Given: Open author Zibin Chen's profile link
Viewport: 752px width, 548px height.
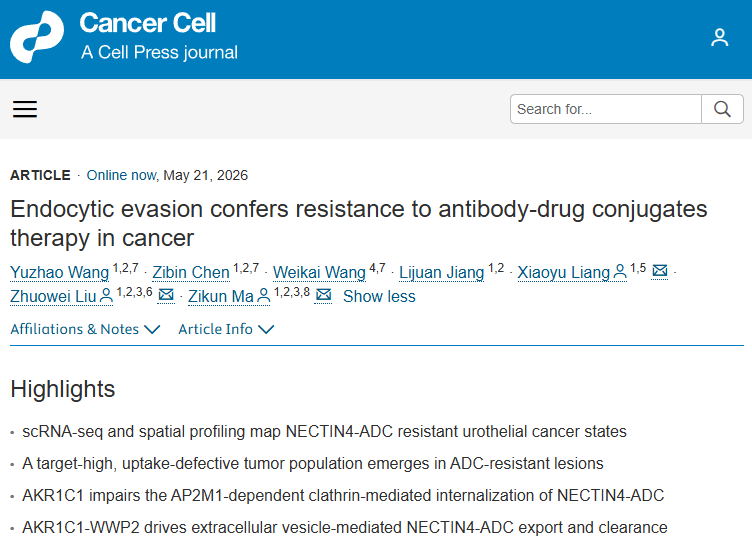Looking at the screenshot, I should (191, 272).
